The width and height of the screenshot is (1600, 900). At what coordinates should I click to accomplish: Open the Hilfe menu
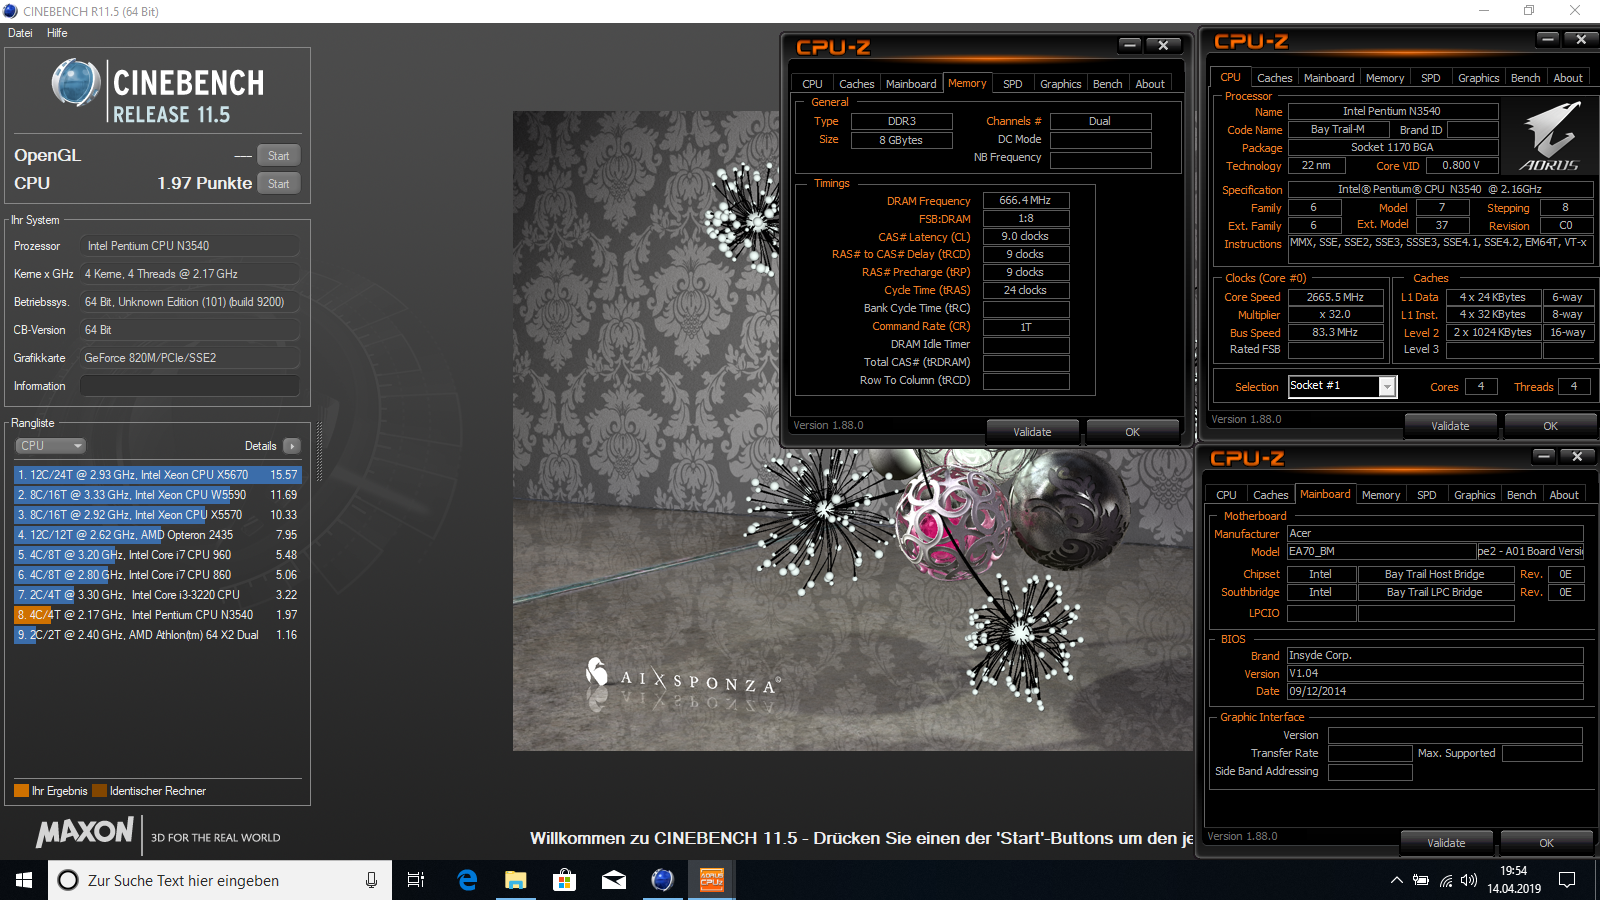(x=57, y=33)
